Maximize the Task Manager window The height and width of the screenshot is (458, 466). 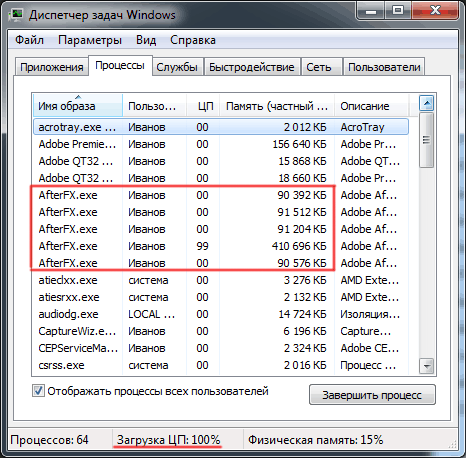coord(398,11)
